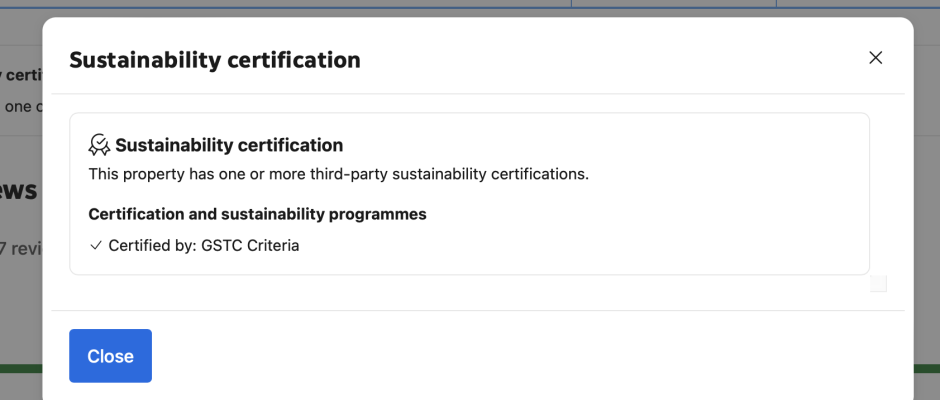Dismiss the dialog with the X icon
Image resolution: width=940 pixels, height=400 pixels.
875,58
